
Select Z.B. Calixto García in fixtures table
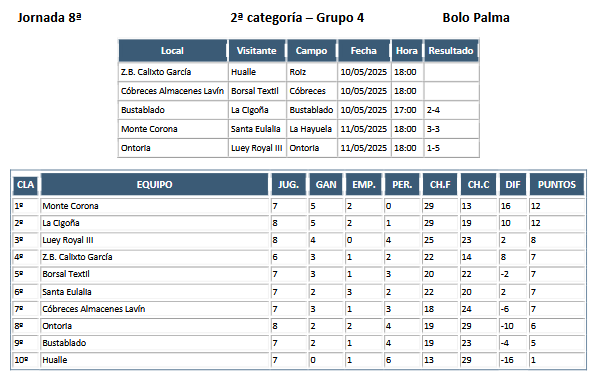point(156,72)
